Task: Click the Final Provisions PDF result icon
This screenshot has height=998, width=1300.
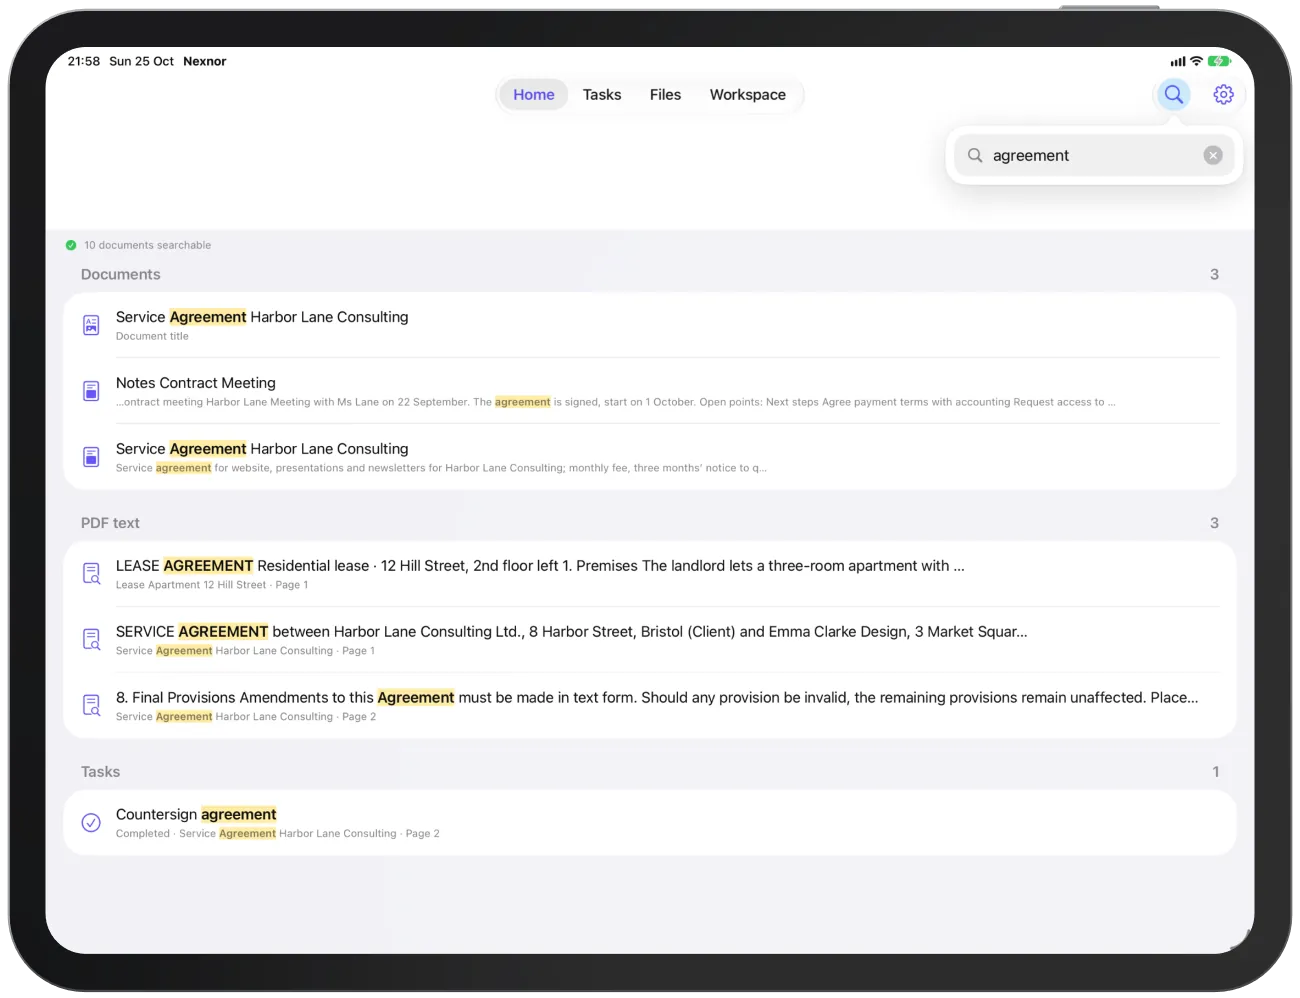Action: [x=91, y=706]
